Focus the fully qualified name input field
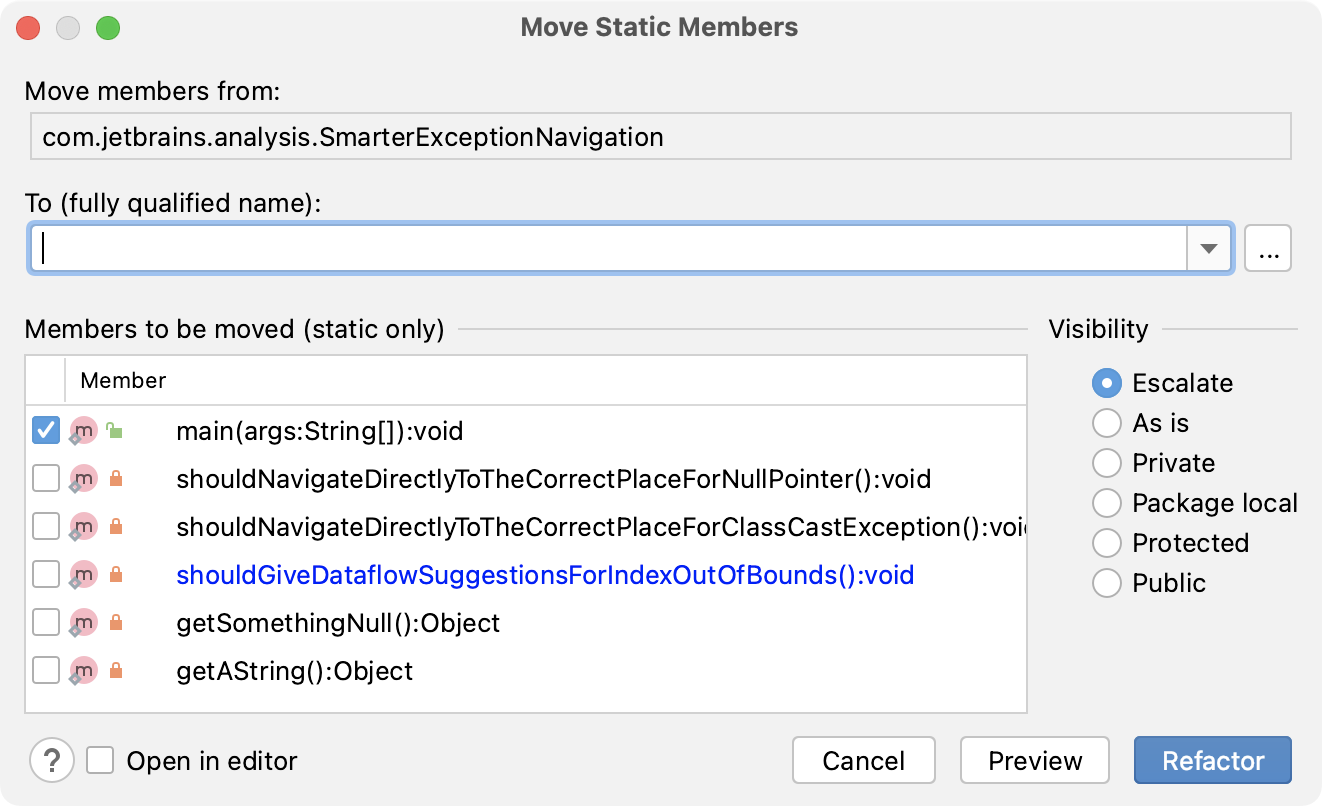Image resolution: width=1322 pixels, height=806 pixels. (609, 248)
